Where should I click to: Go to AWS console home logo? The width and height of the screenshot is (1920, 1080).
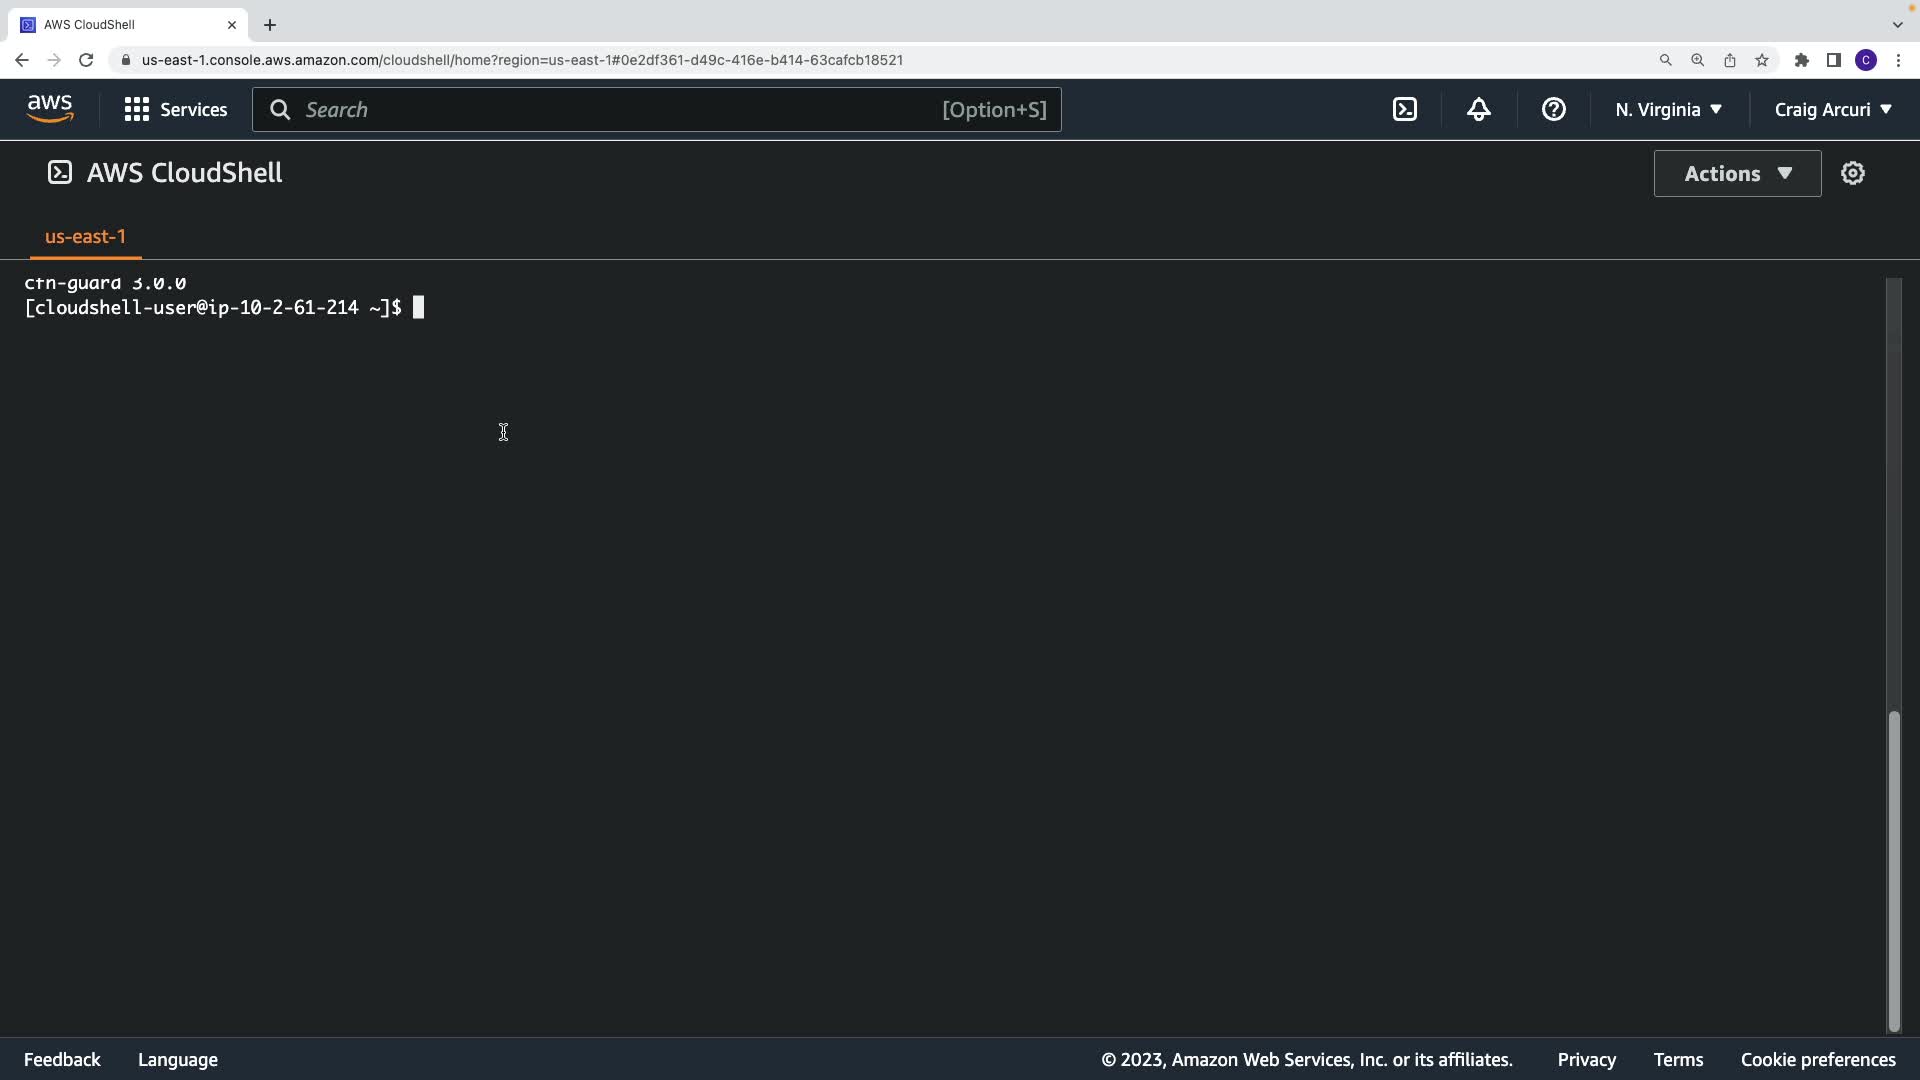tap(50, 109)
